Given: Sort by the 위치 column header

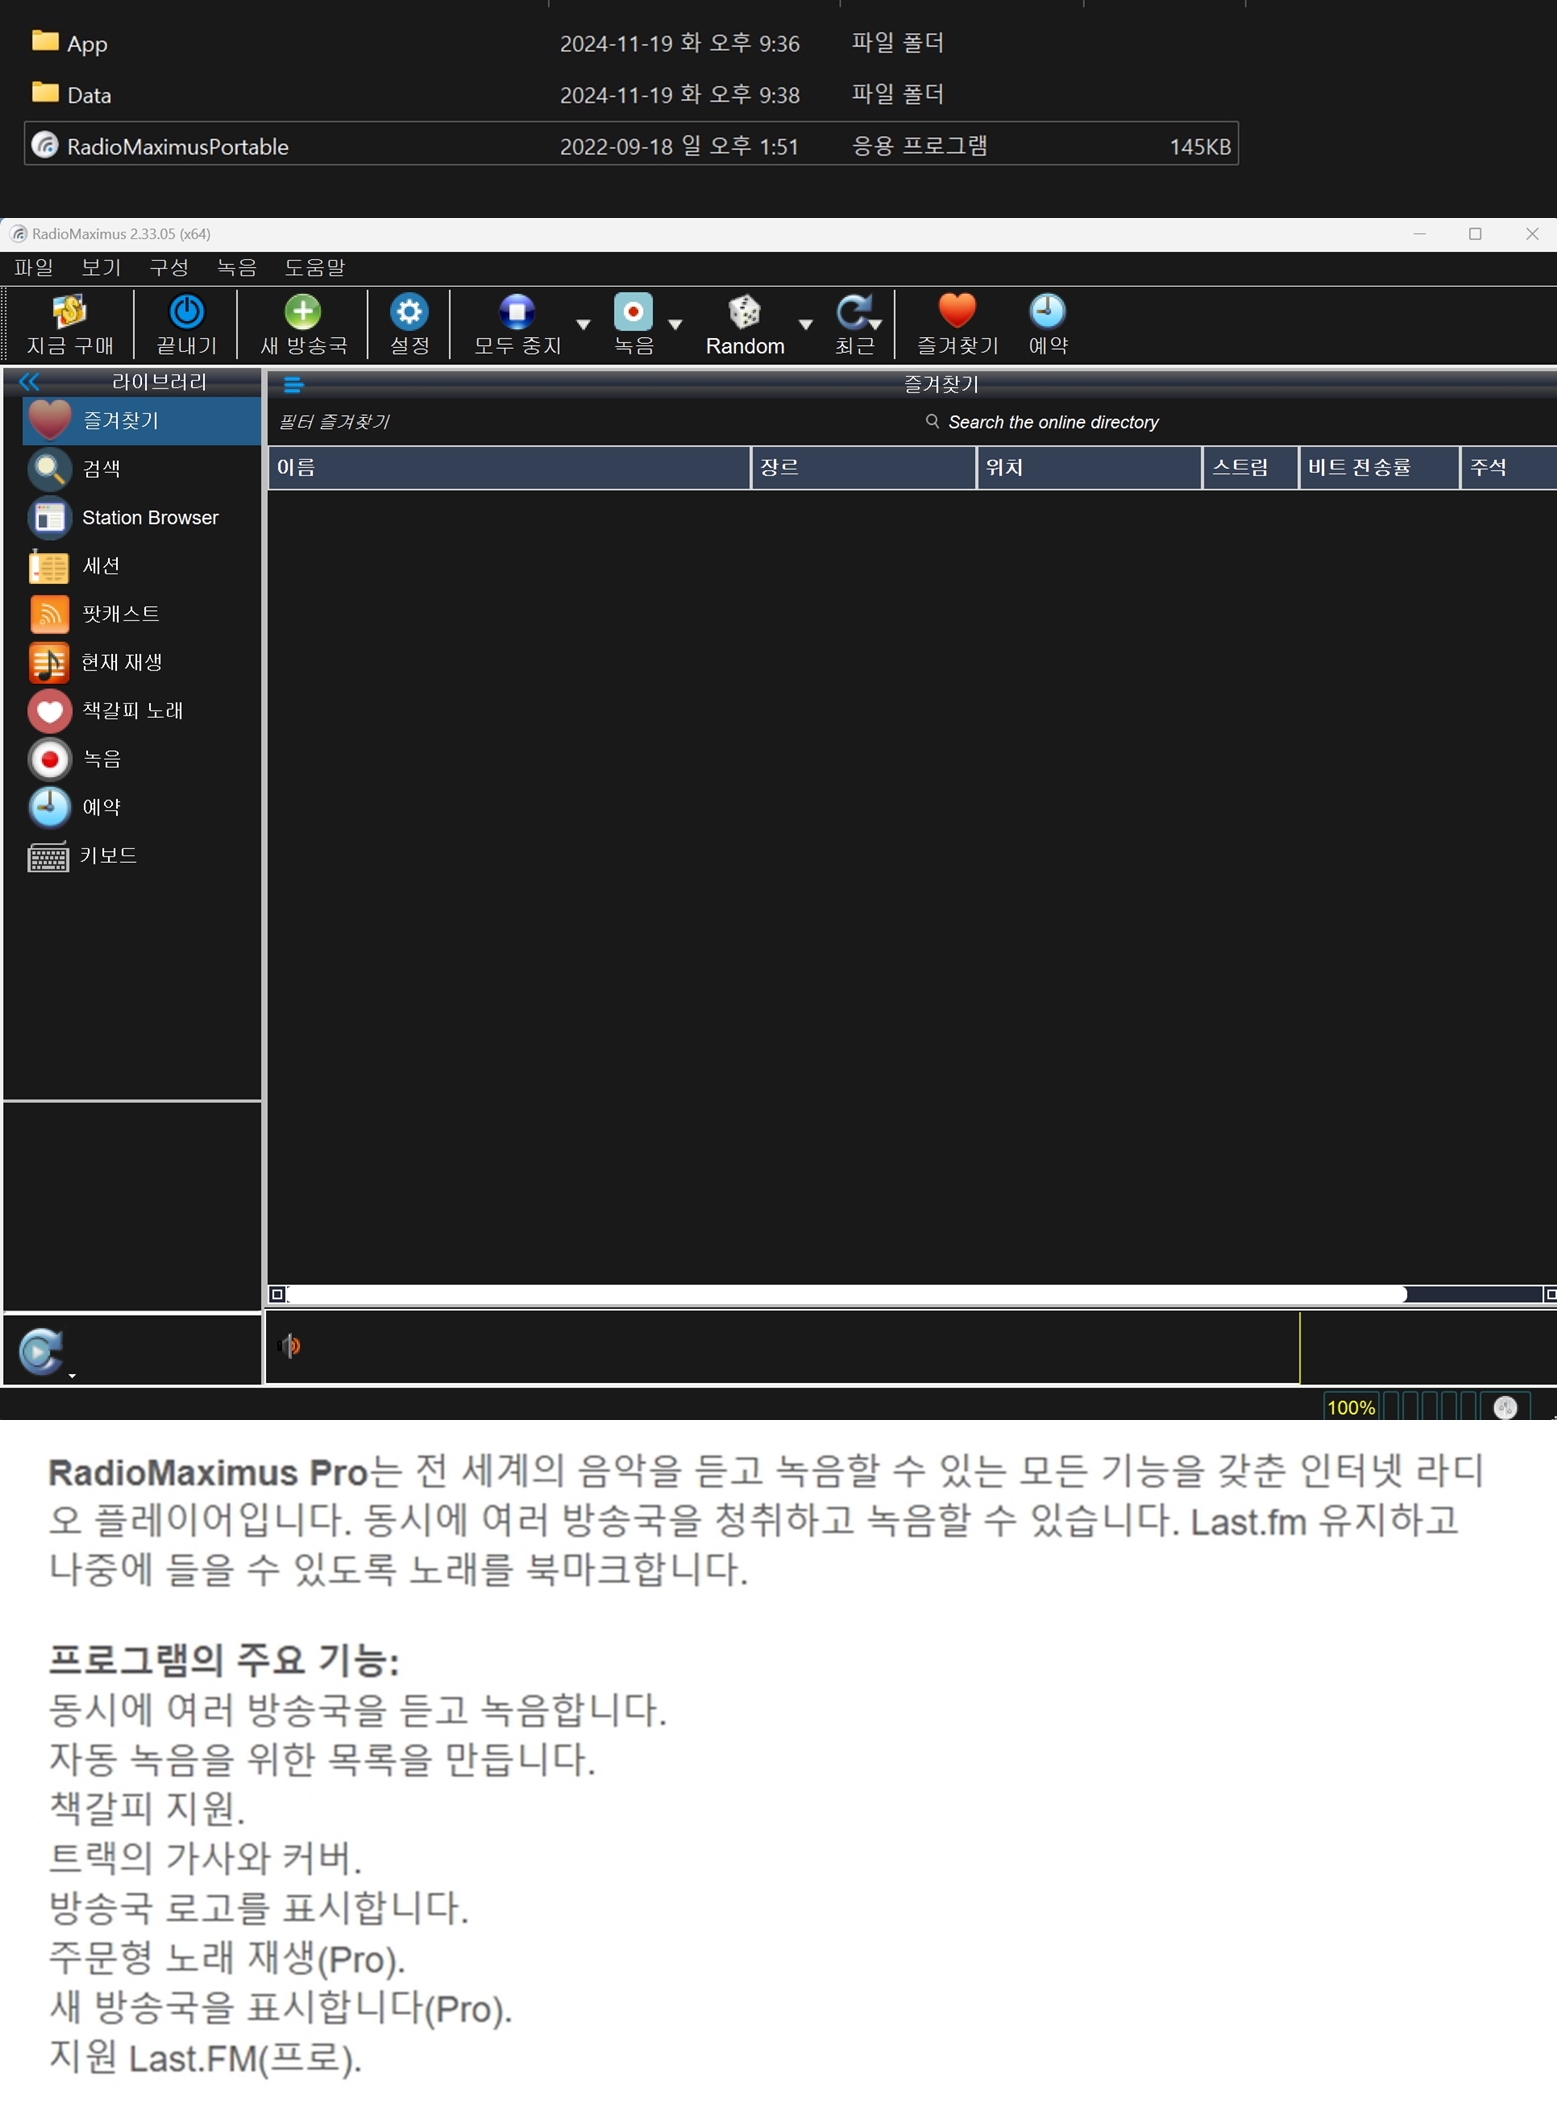Looking at the screenshot, I should (x=1089, y=467).
